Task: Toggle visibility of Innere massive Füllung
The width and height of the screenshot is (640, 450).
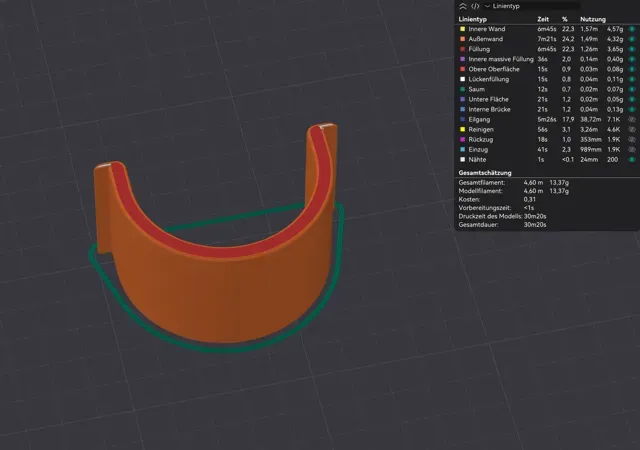Action: click(632, 59)
